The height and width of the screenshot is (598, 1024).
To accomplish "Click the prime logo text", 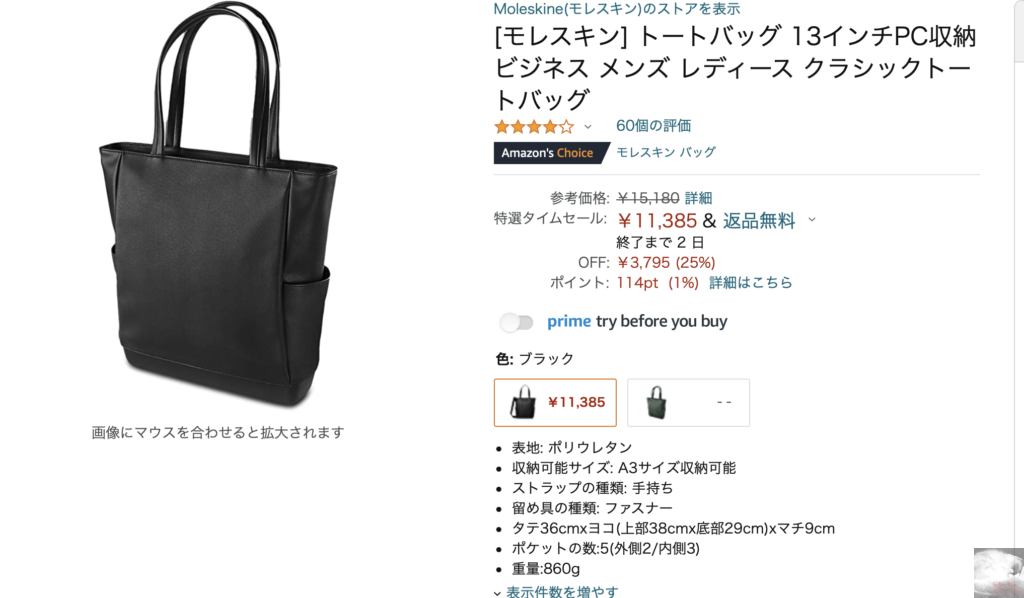I will pyautogui.click(x=569, y=321).
